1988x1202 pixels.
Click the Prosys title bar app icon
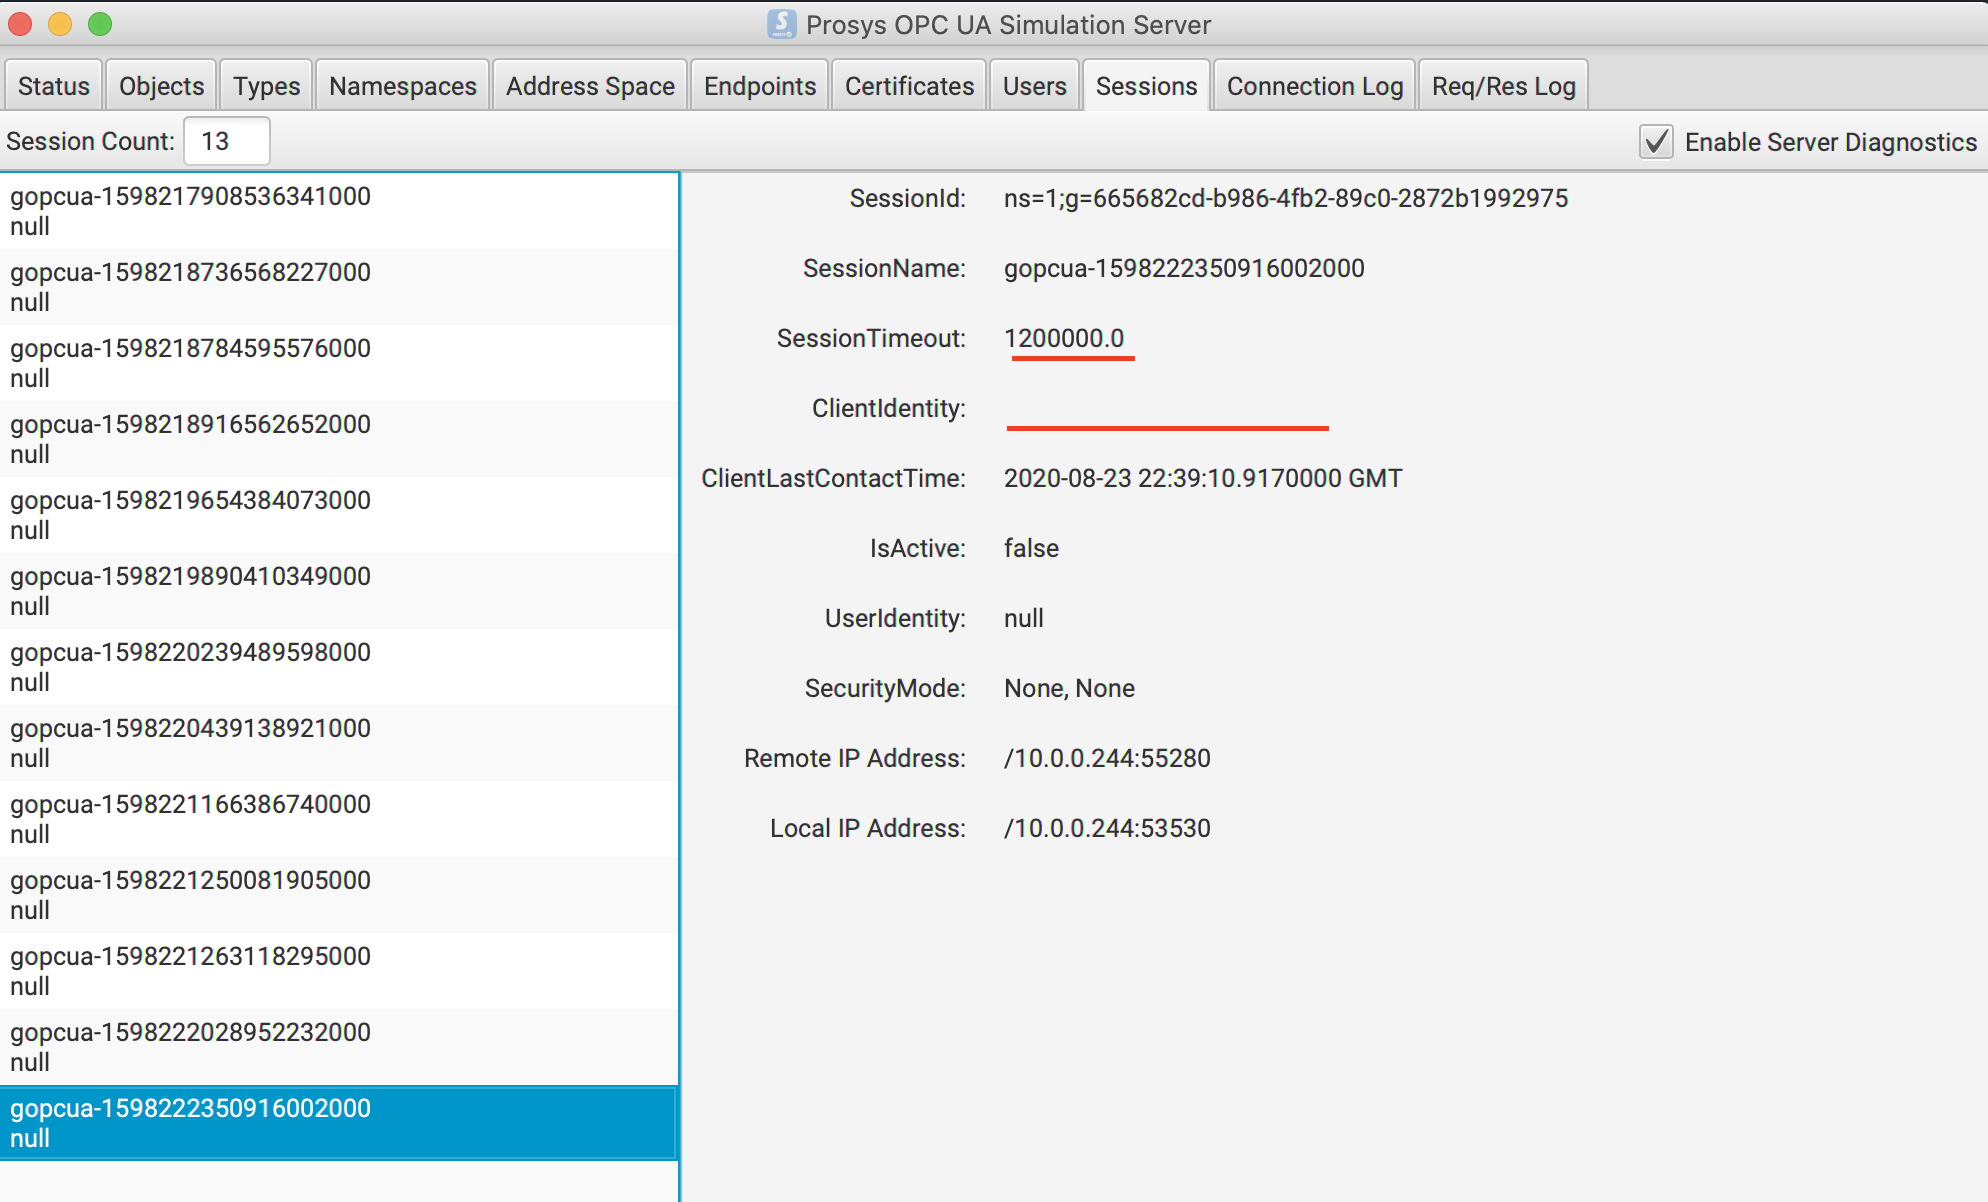pos(781,24)
